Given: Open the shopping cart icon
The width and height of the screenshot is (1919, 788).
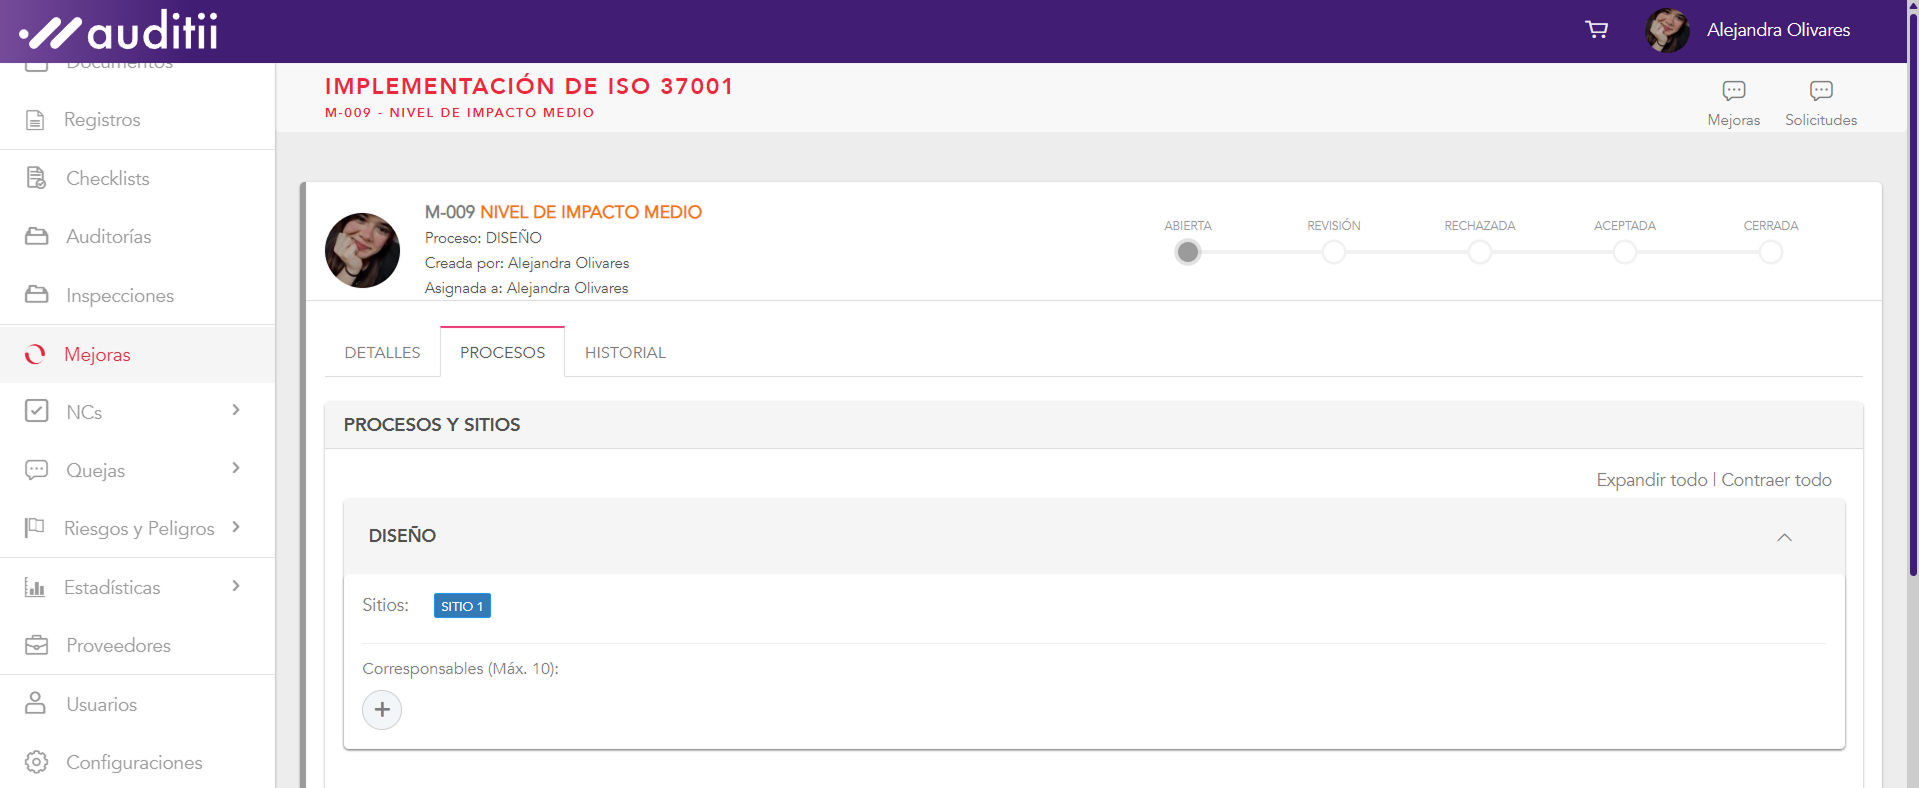Looking at the screenshot, I should 1596,30.
